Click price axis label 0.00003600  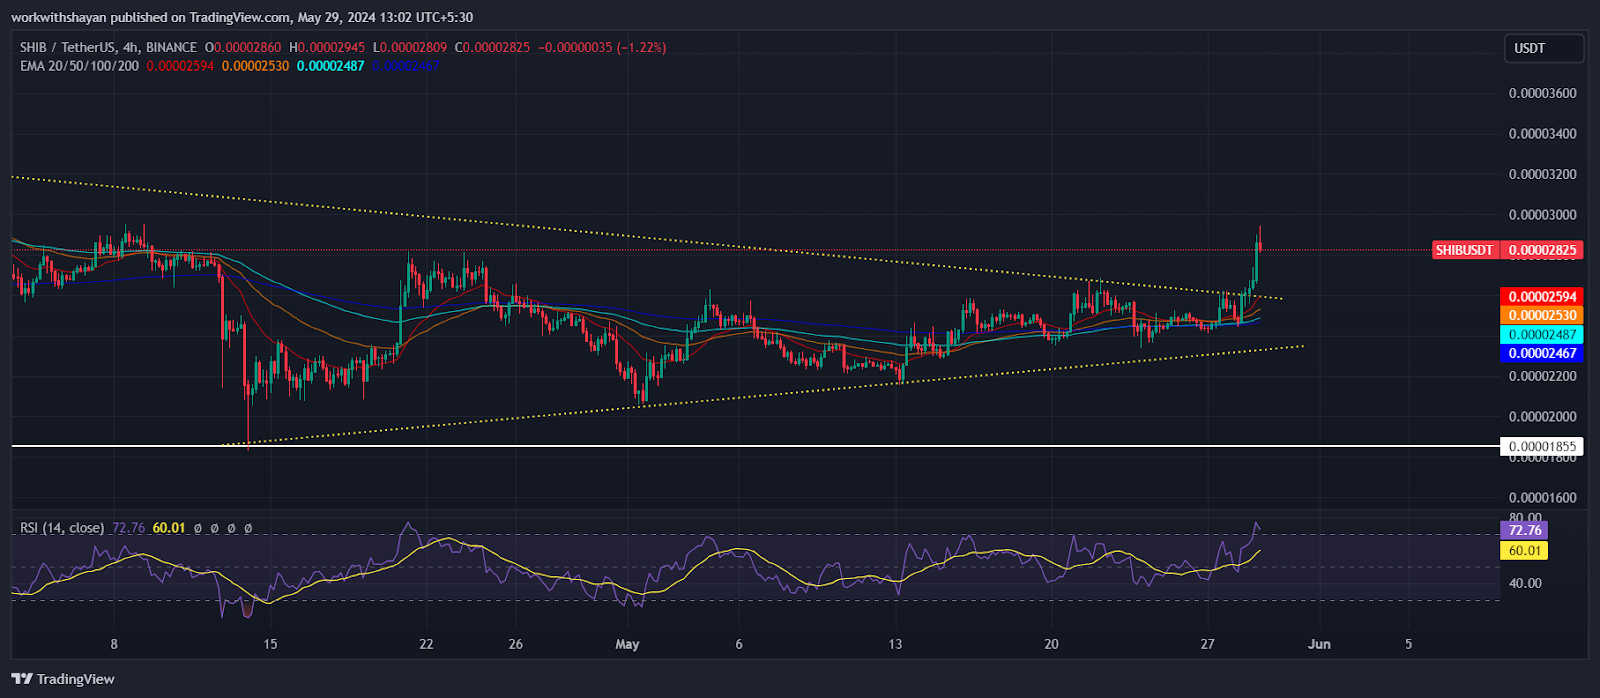(x=1542, y=94)
